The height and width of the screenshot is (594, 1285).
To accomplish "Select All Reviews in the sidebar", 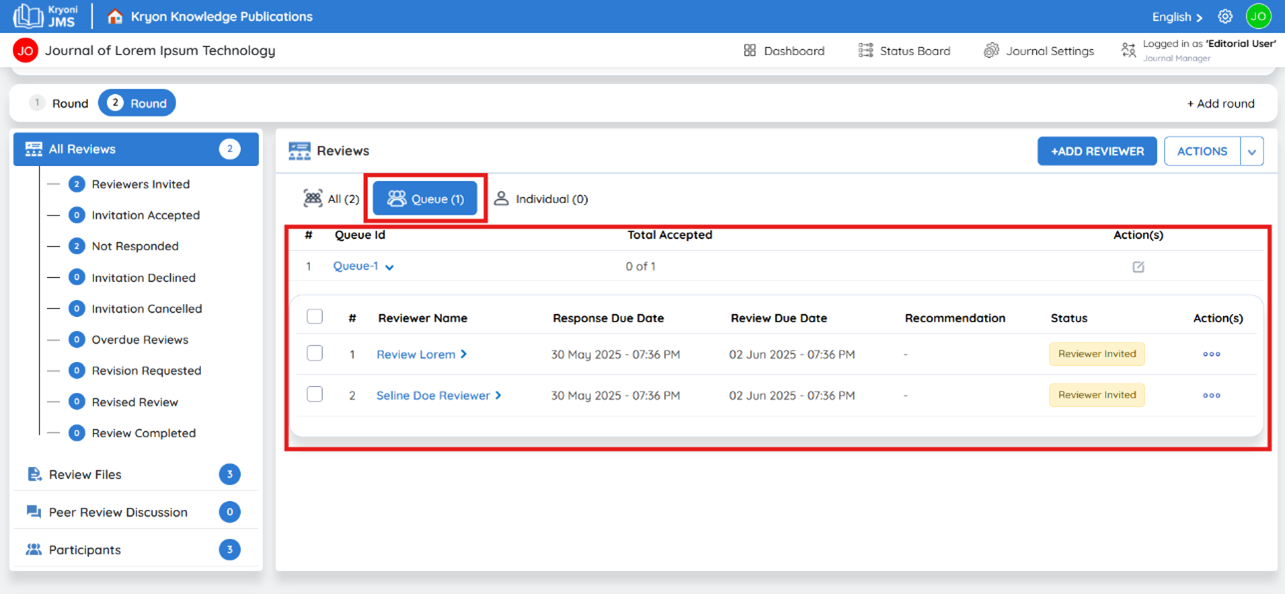I will tap(136, 149).
